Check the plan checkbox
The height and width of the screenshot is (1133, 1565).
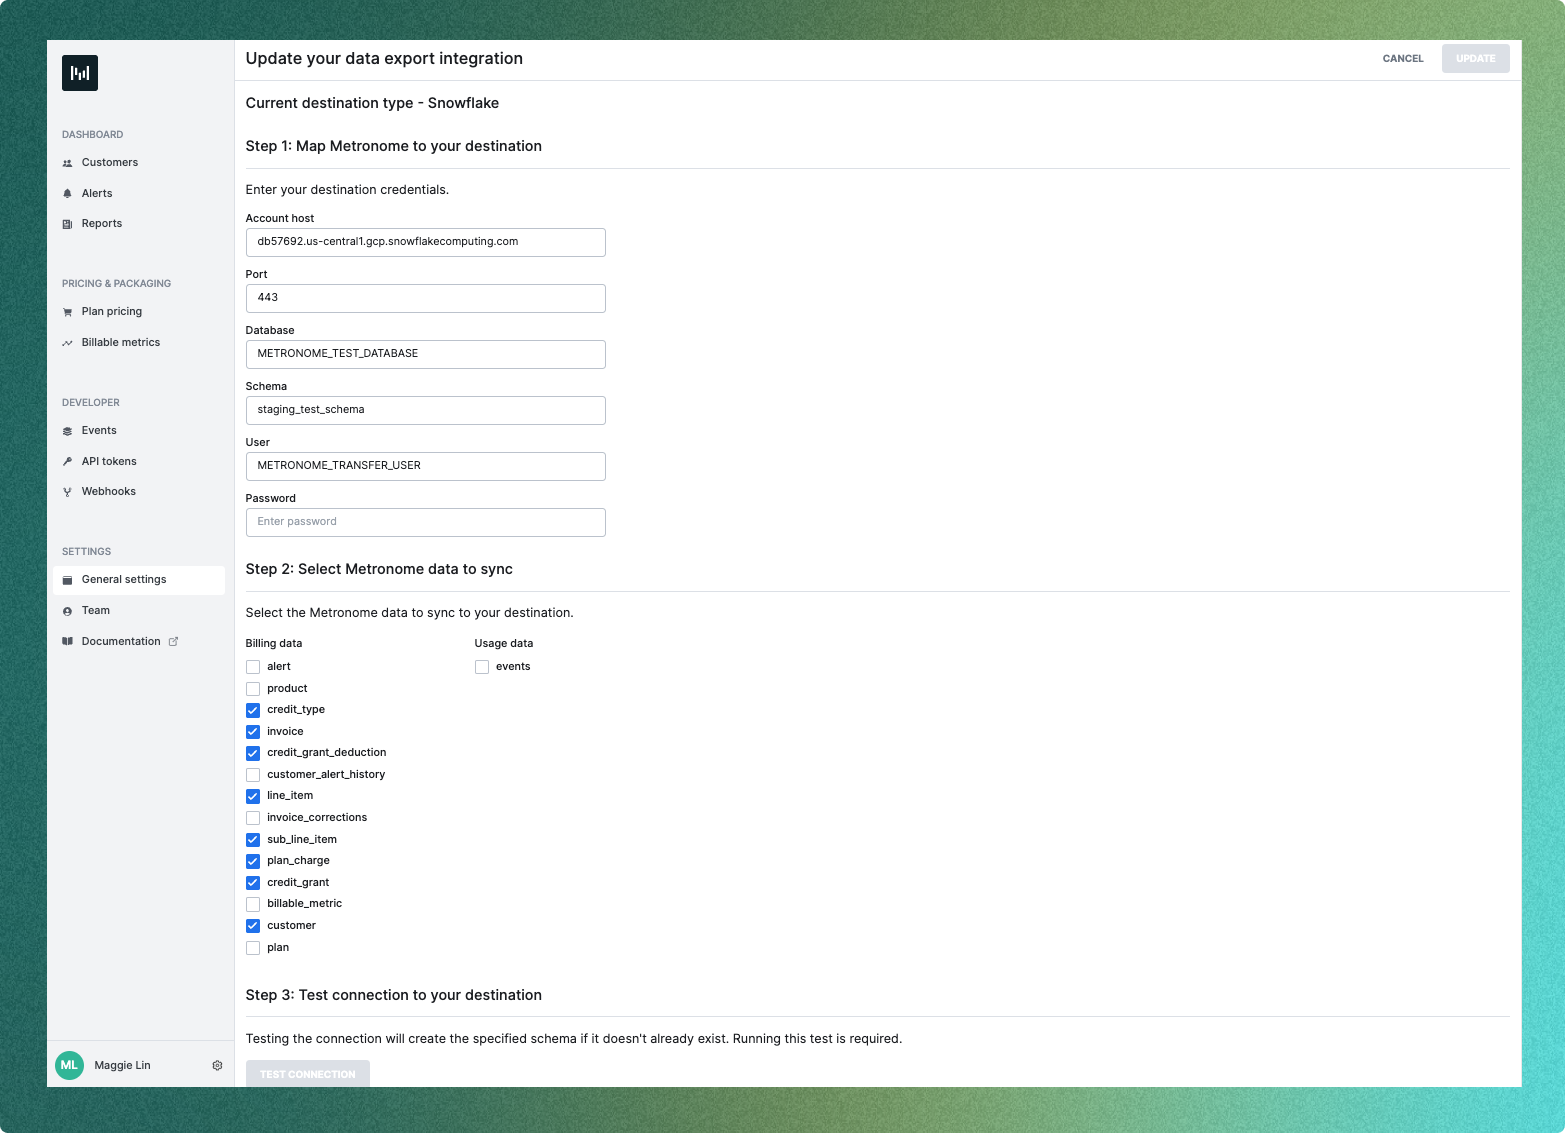point(253,948)
